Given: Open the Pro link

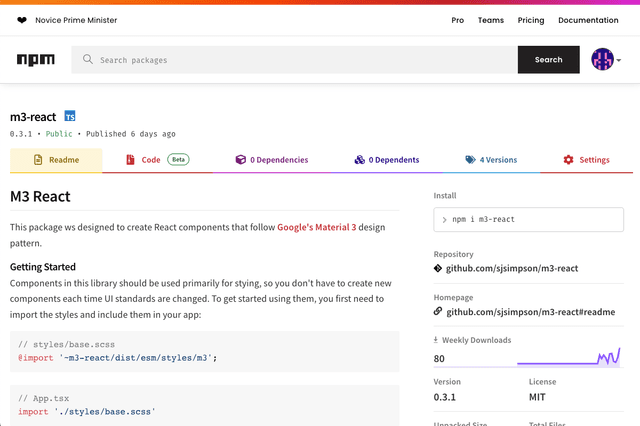Looking at the screenshot, I should pyautogui.click(x=458, y=20).
